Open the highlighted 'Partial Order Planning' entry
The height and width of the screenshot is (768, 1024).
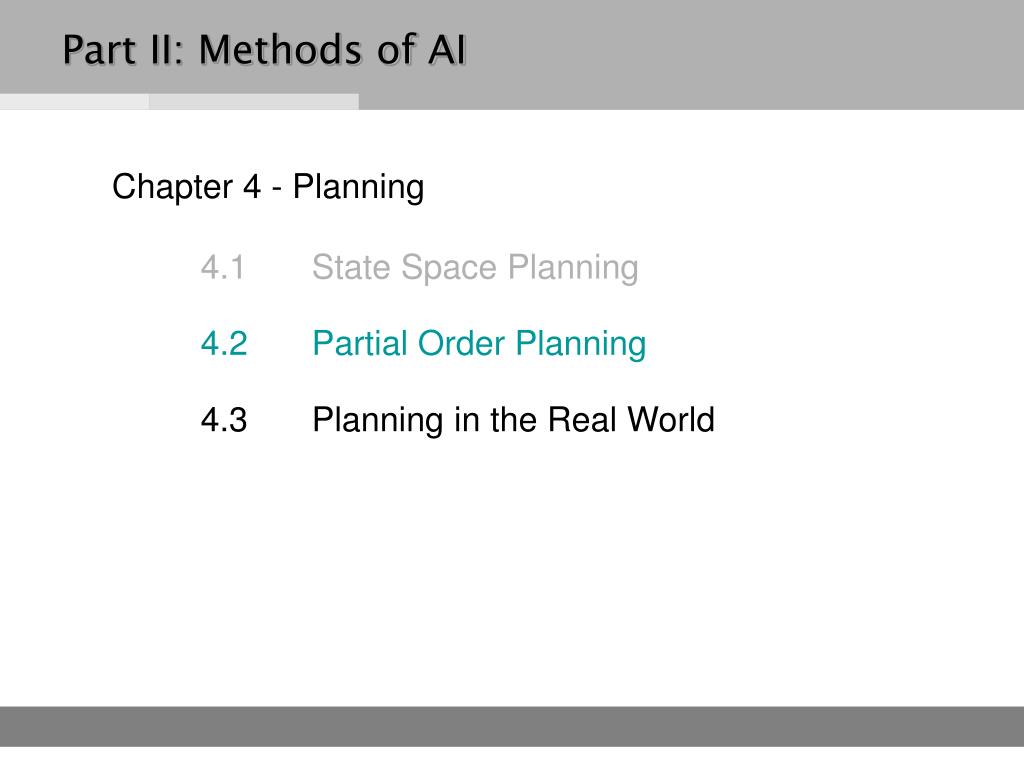(479, 344)
